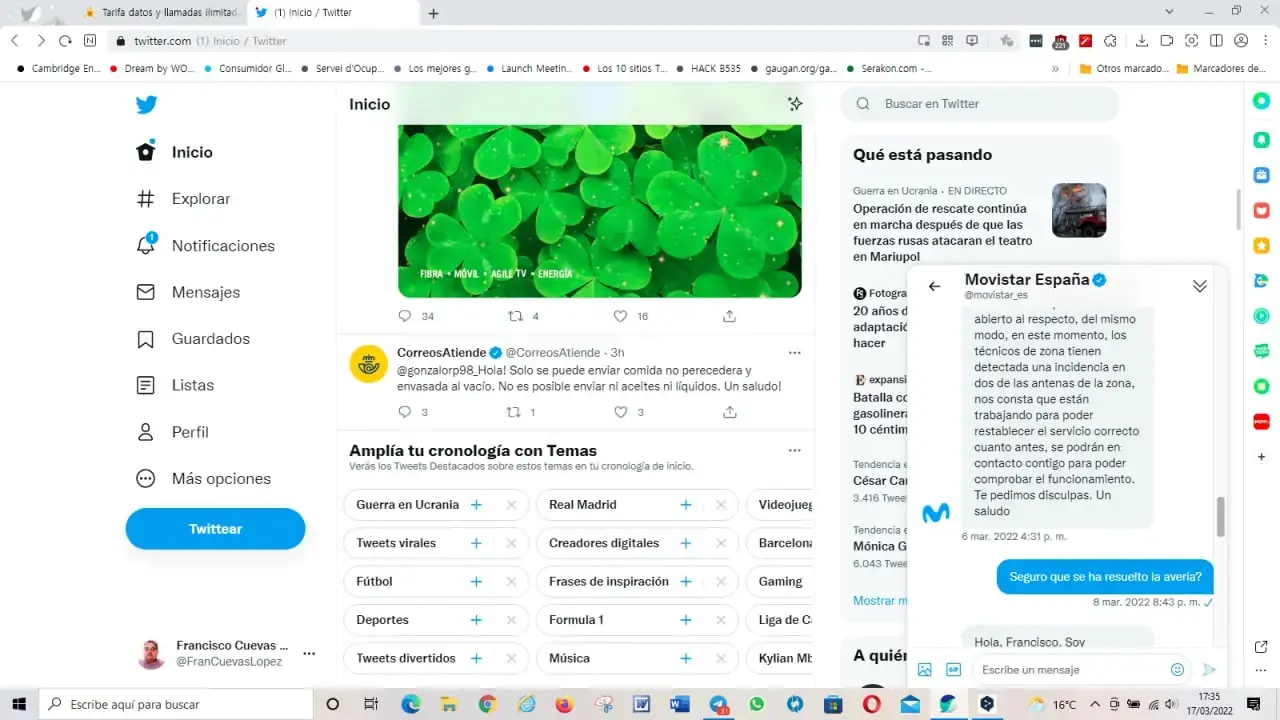
Task: Open the Cambridge En... bookmark
Action: coord(59,69)
